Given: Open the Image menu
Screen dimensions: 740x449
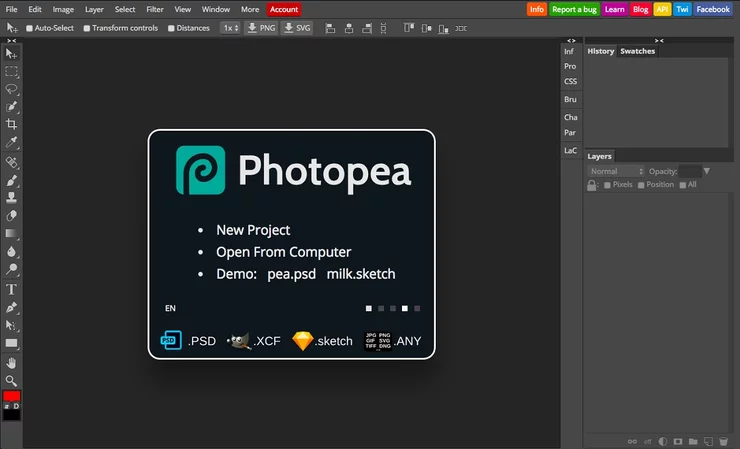Looking at the screenshot, I should [63, 9].
